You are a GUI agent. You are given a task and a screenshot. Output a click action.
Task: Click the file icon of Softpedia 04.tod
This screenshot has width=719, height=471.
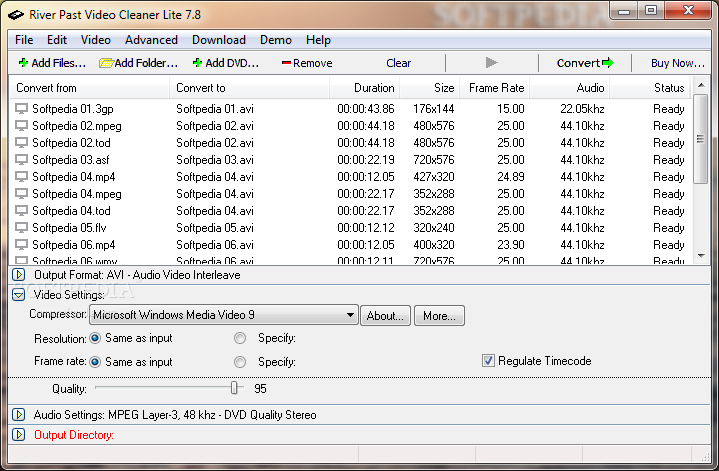coord(22,211)
